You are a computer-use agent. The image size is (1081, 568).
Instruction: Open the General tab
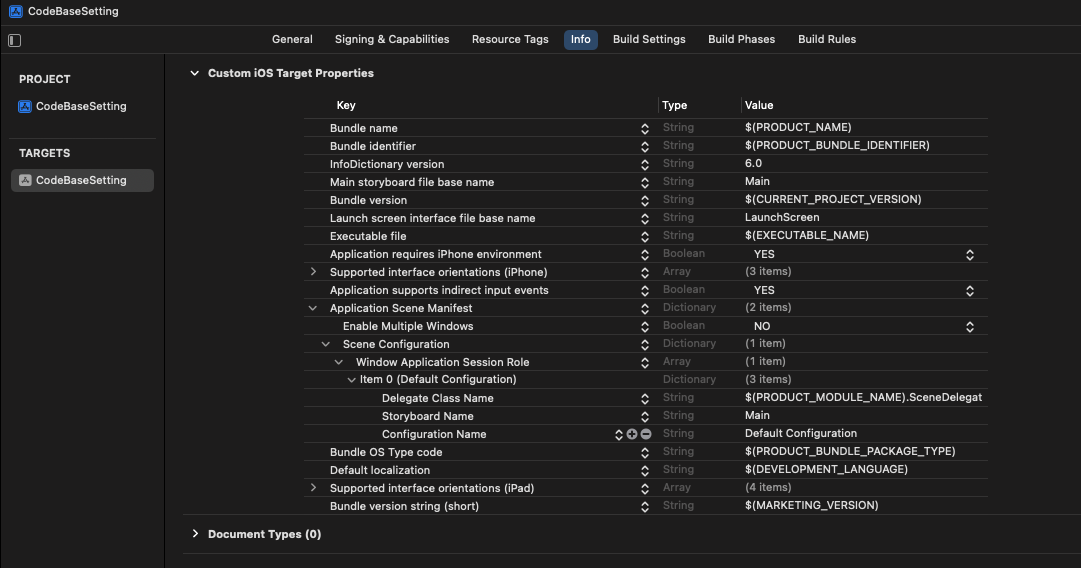(292, 39)
